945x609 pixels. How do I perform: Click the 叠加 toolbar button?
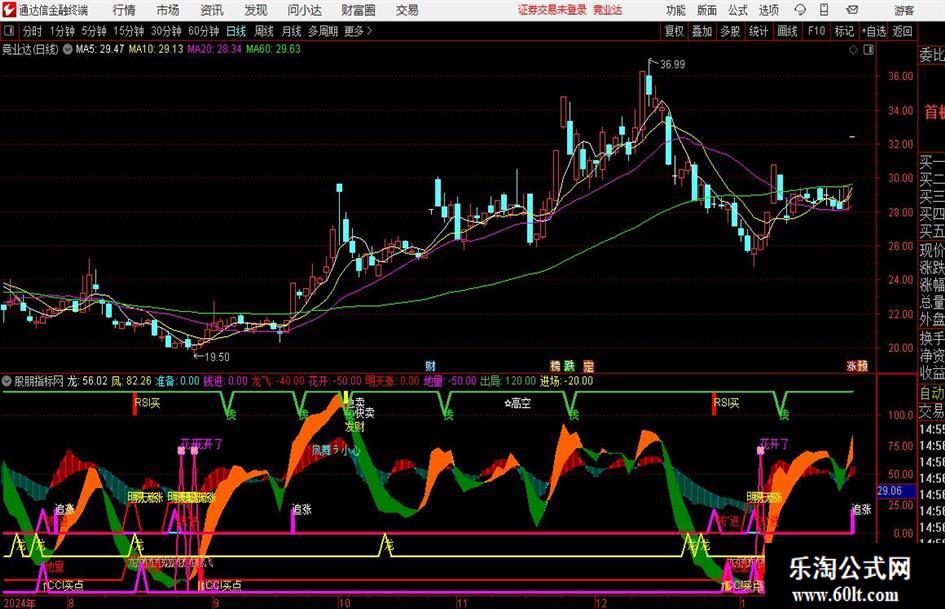[702, 31]
